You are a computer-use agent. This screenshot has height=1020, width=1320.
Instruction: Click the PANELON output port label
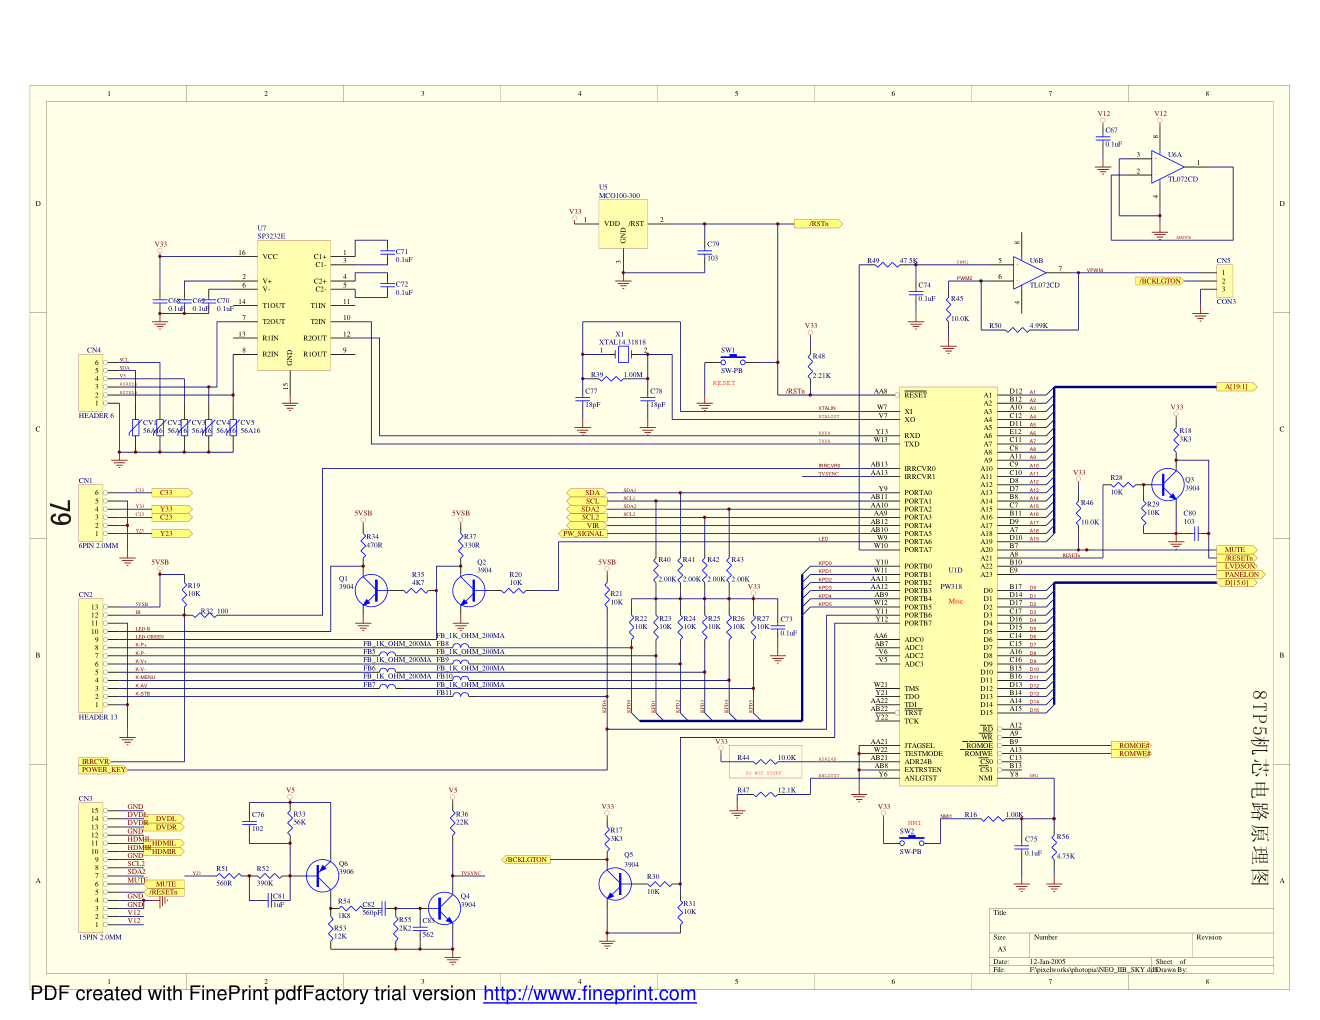tap(1241, 575)
